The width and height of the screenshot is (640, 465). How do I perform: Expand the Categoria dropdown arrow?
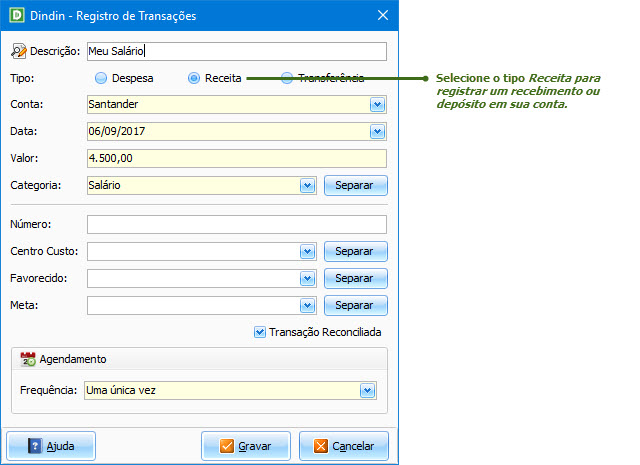pos(307,185)
